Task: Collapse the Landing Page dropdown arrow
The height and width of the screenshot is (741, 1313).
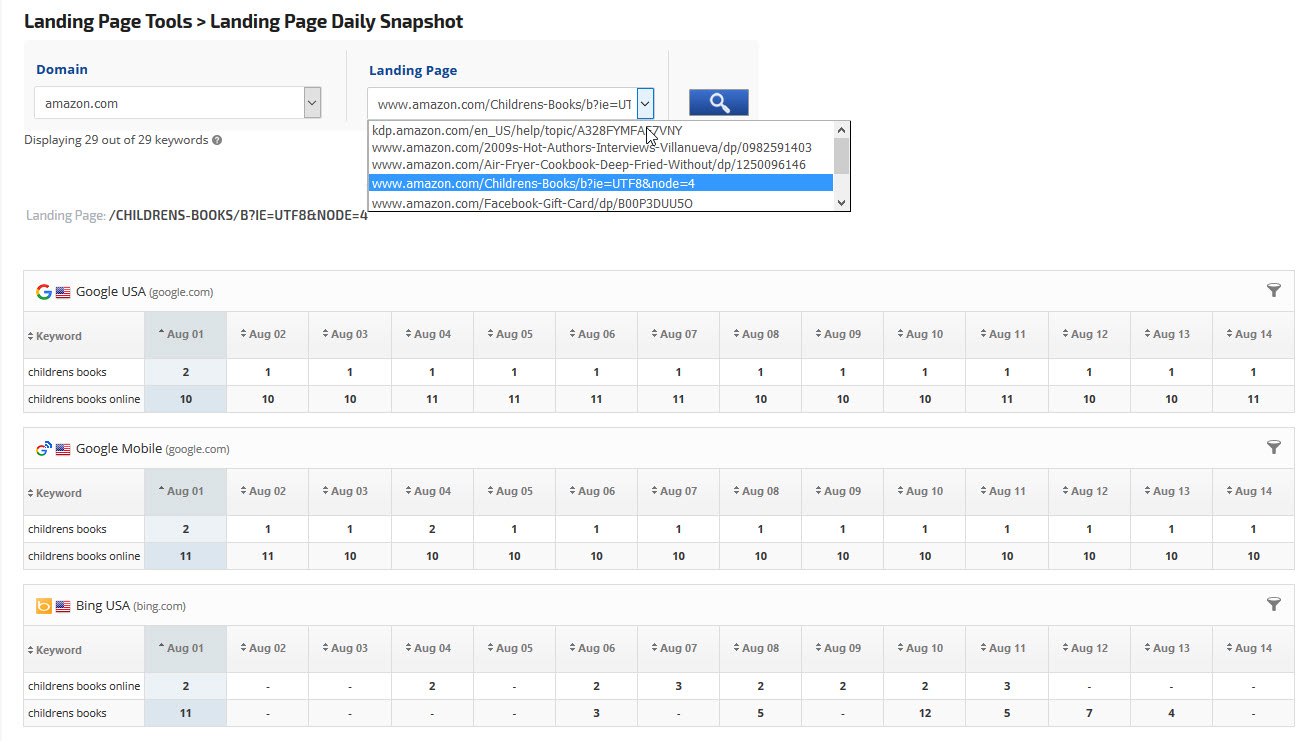Action: (x=645, y=103)
